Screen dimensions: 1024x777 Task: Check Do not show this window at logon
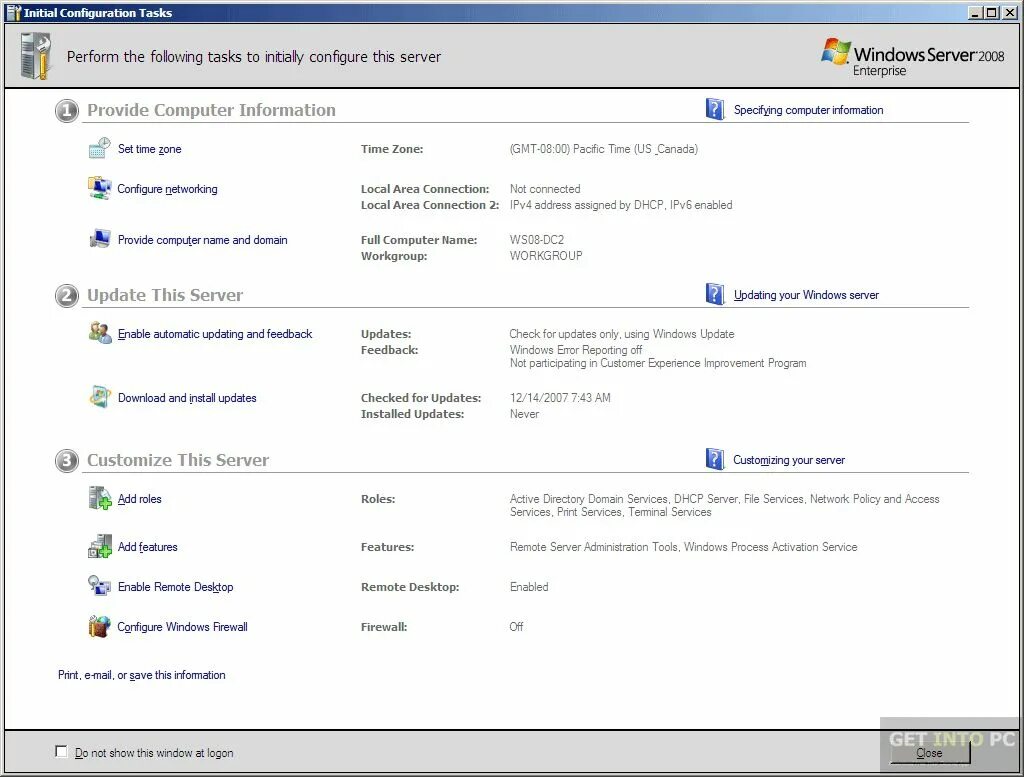click(x=61, y=752)
